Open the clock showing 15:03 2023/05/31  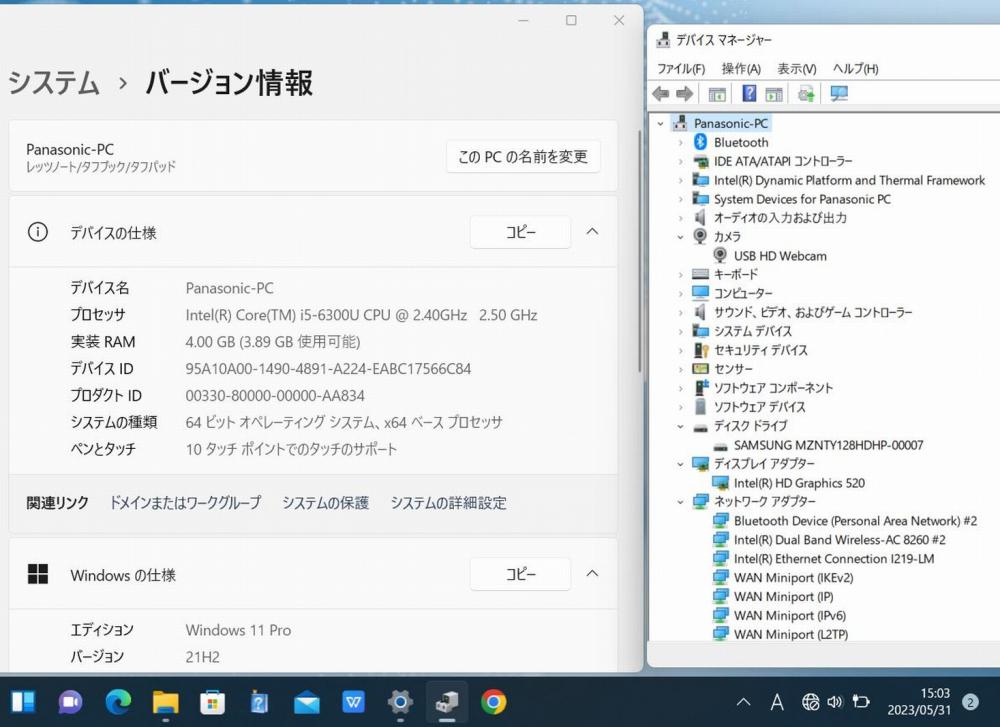918,701
